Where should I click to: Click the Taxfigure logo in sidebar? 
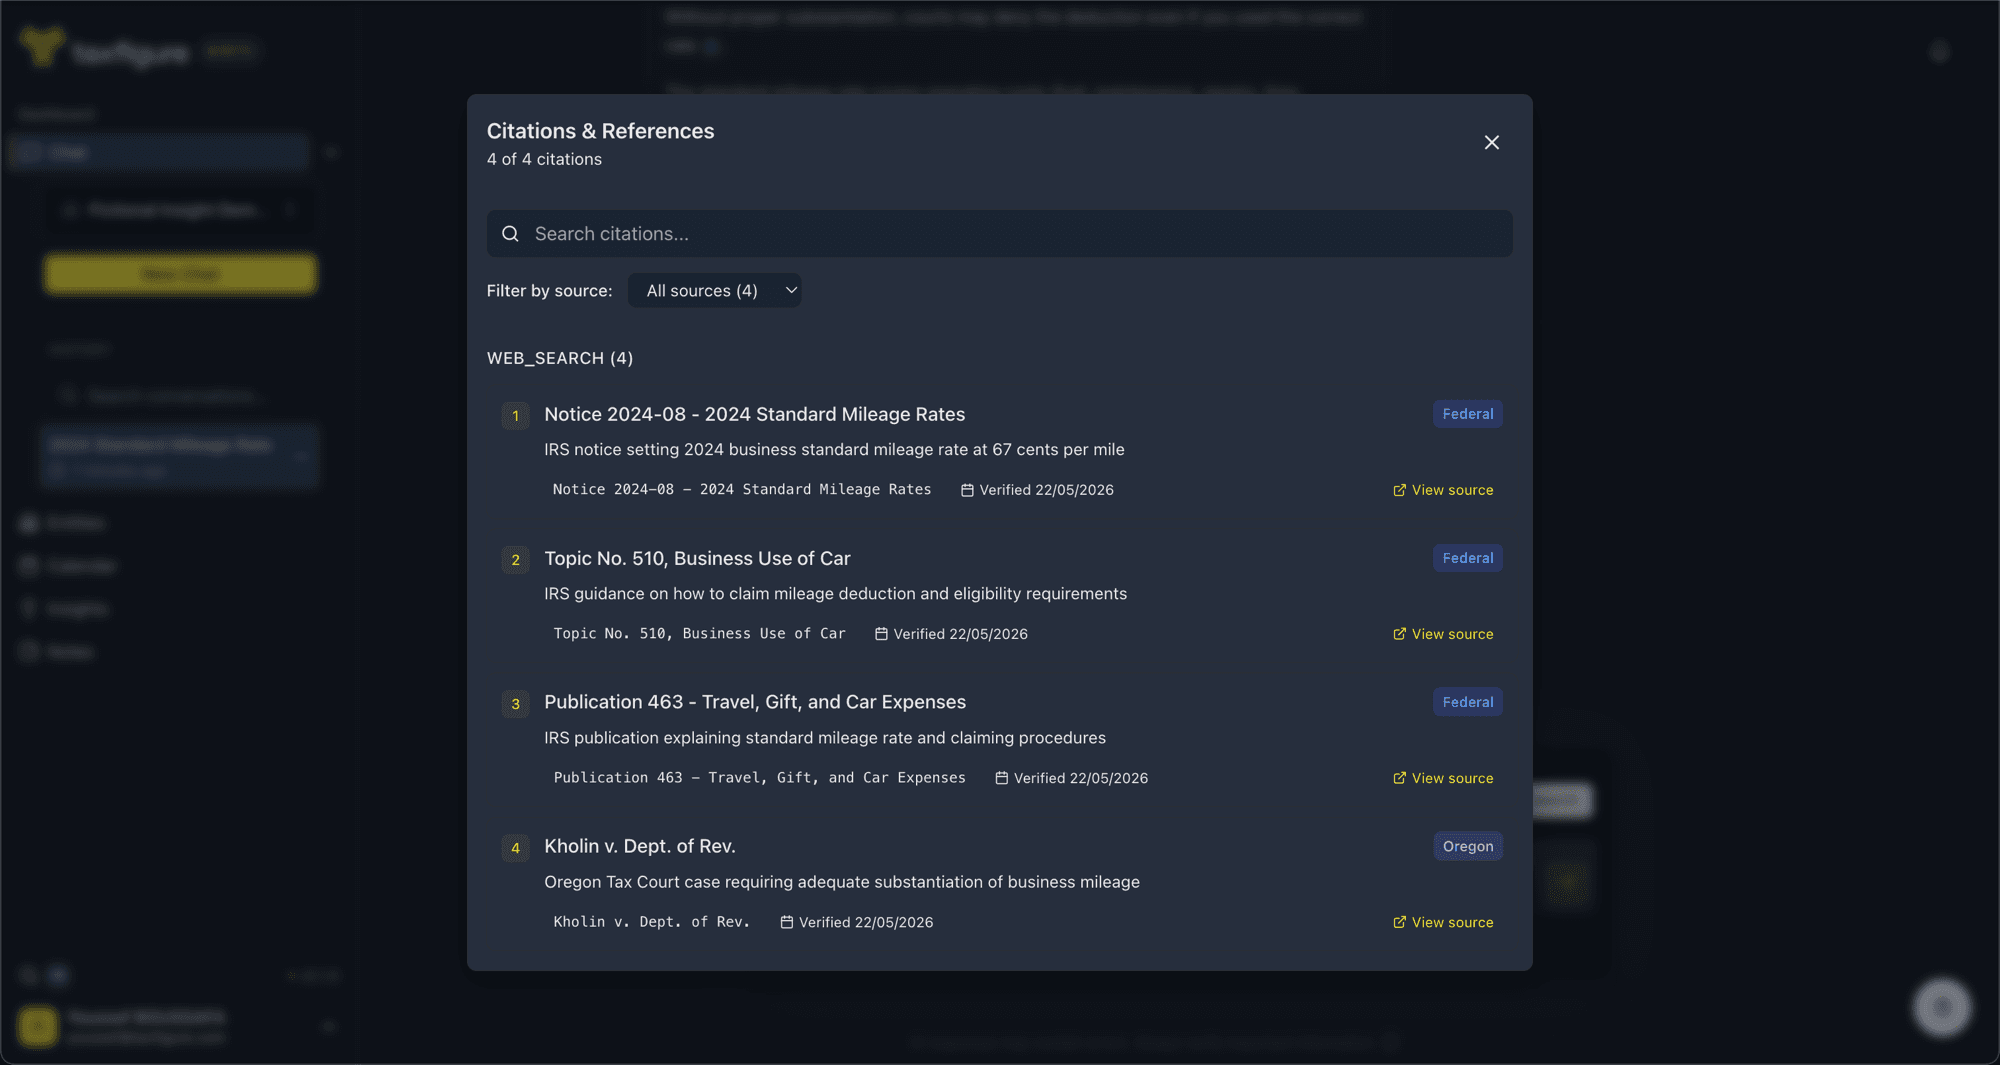point(105,48)
